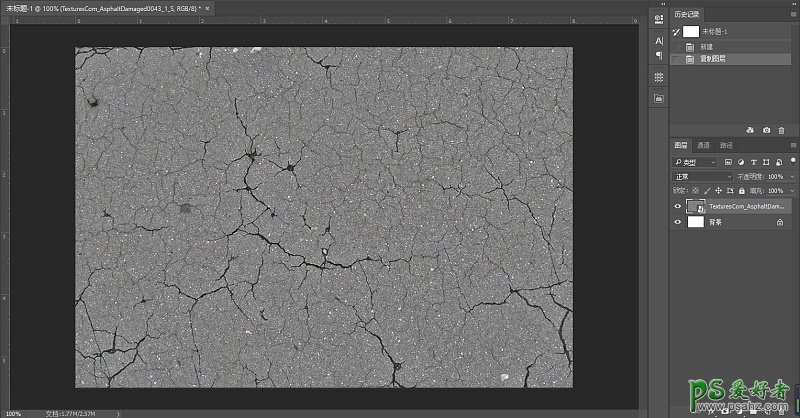The width and height of the screenshot is (800, 418).
Task: Filter for adjustment layers icon
Action: tap(741, 161)
